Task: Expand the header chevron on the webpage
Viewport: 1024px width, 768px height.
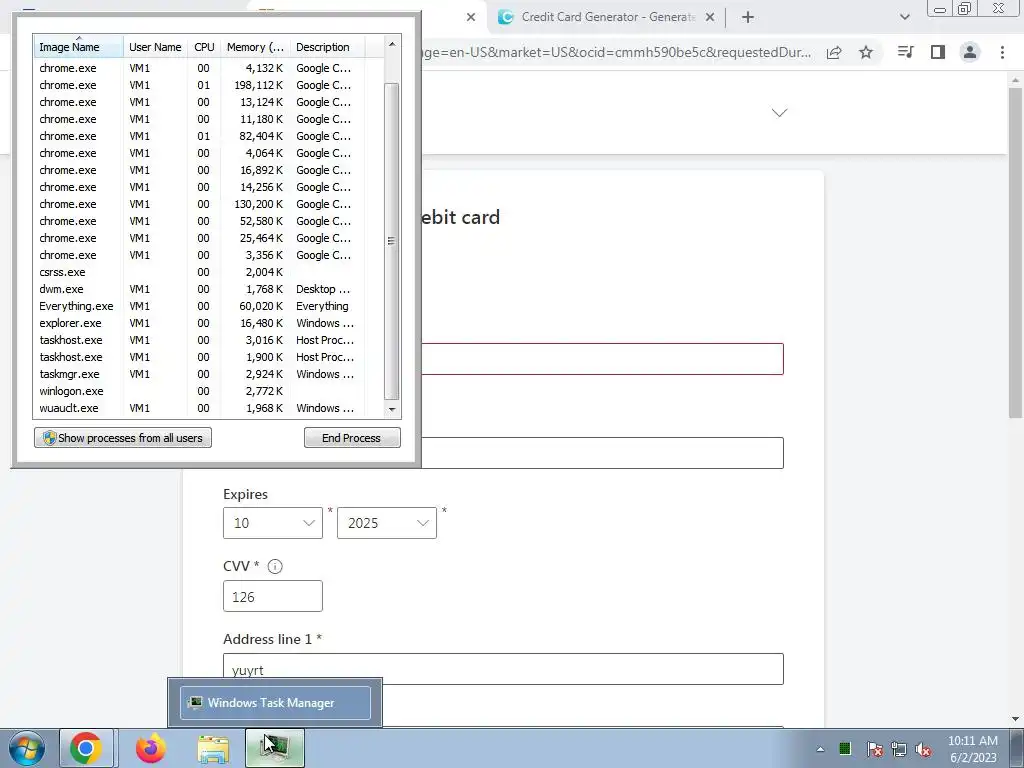Action: [x=779, y=112]
